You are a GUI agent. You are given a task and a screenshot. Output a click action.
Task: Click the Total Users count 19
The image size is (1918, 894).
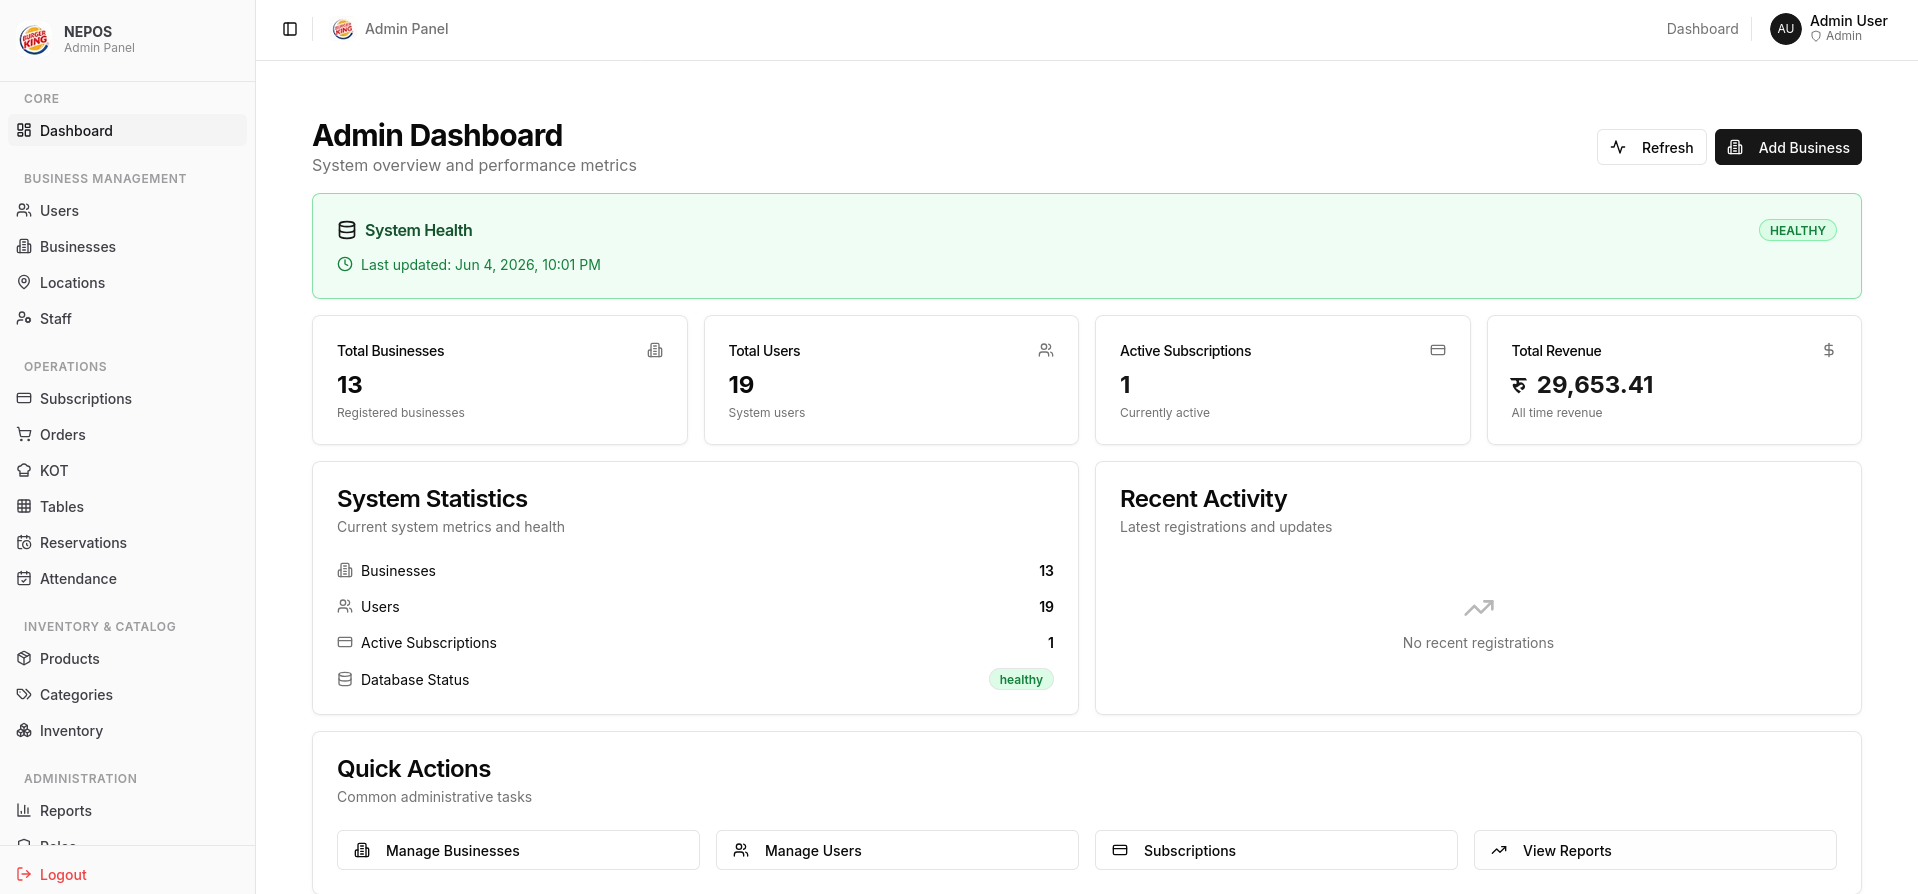741,385
